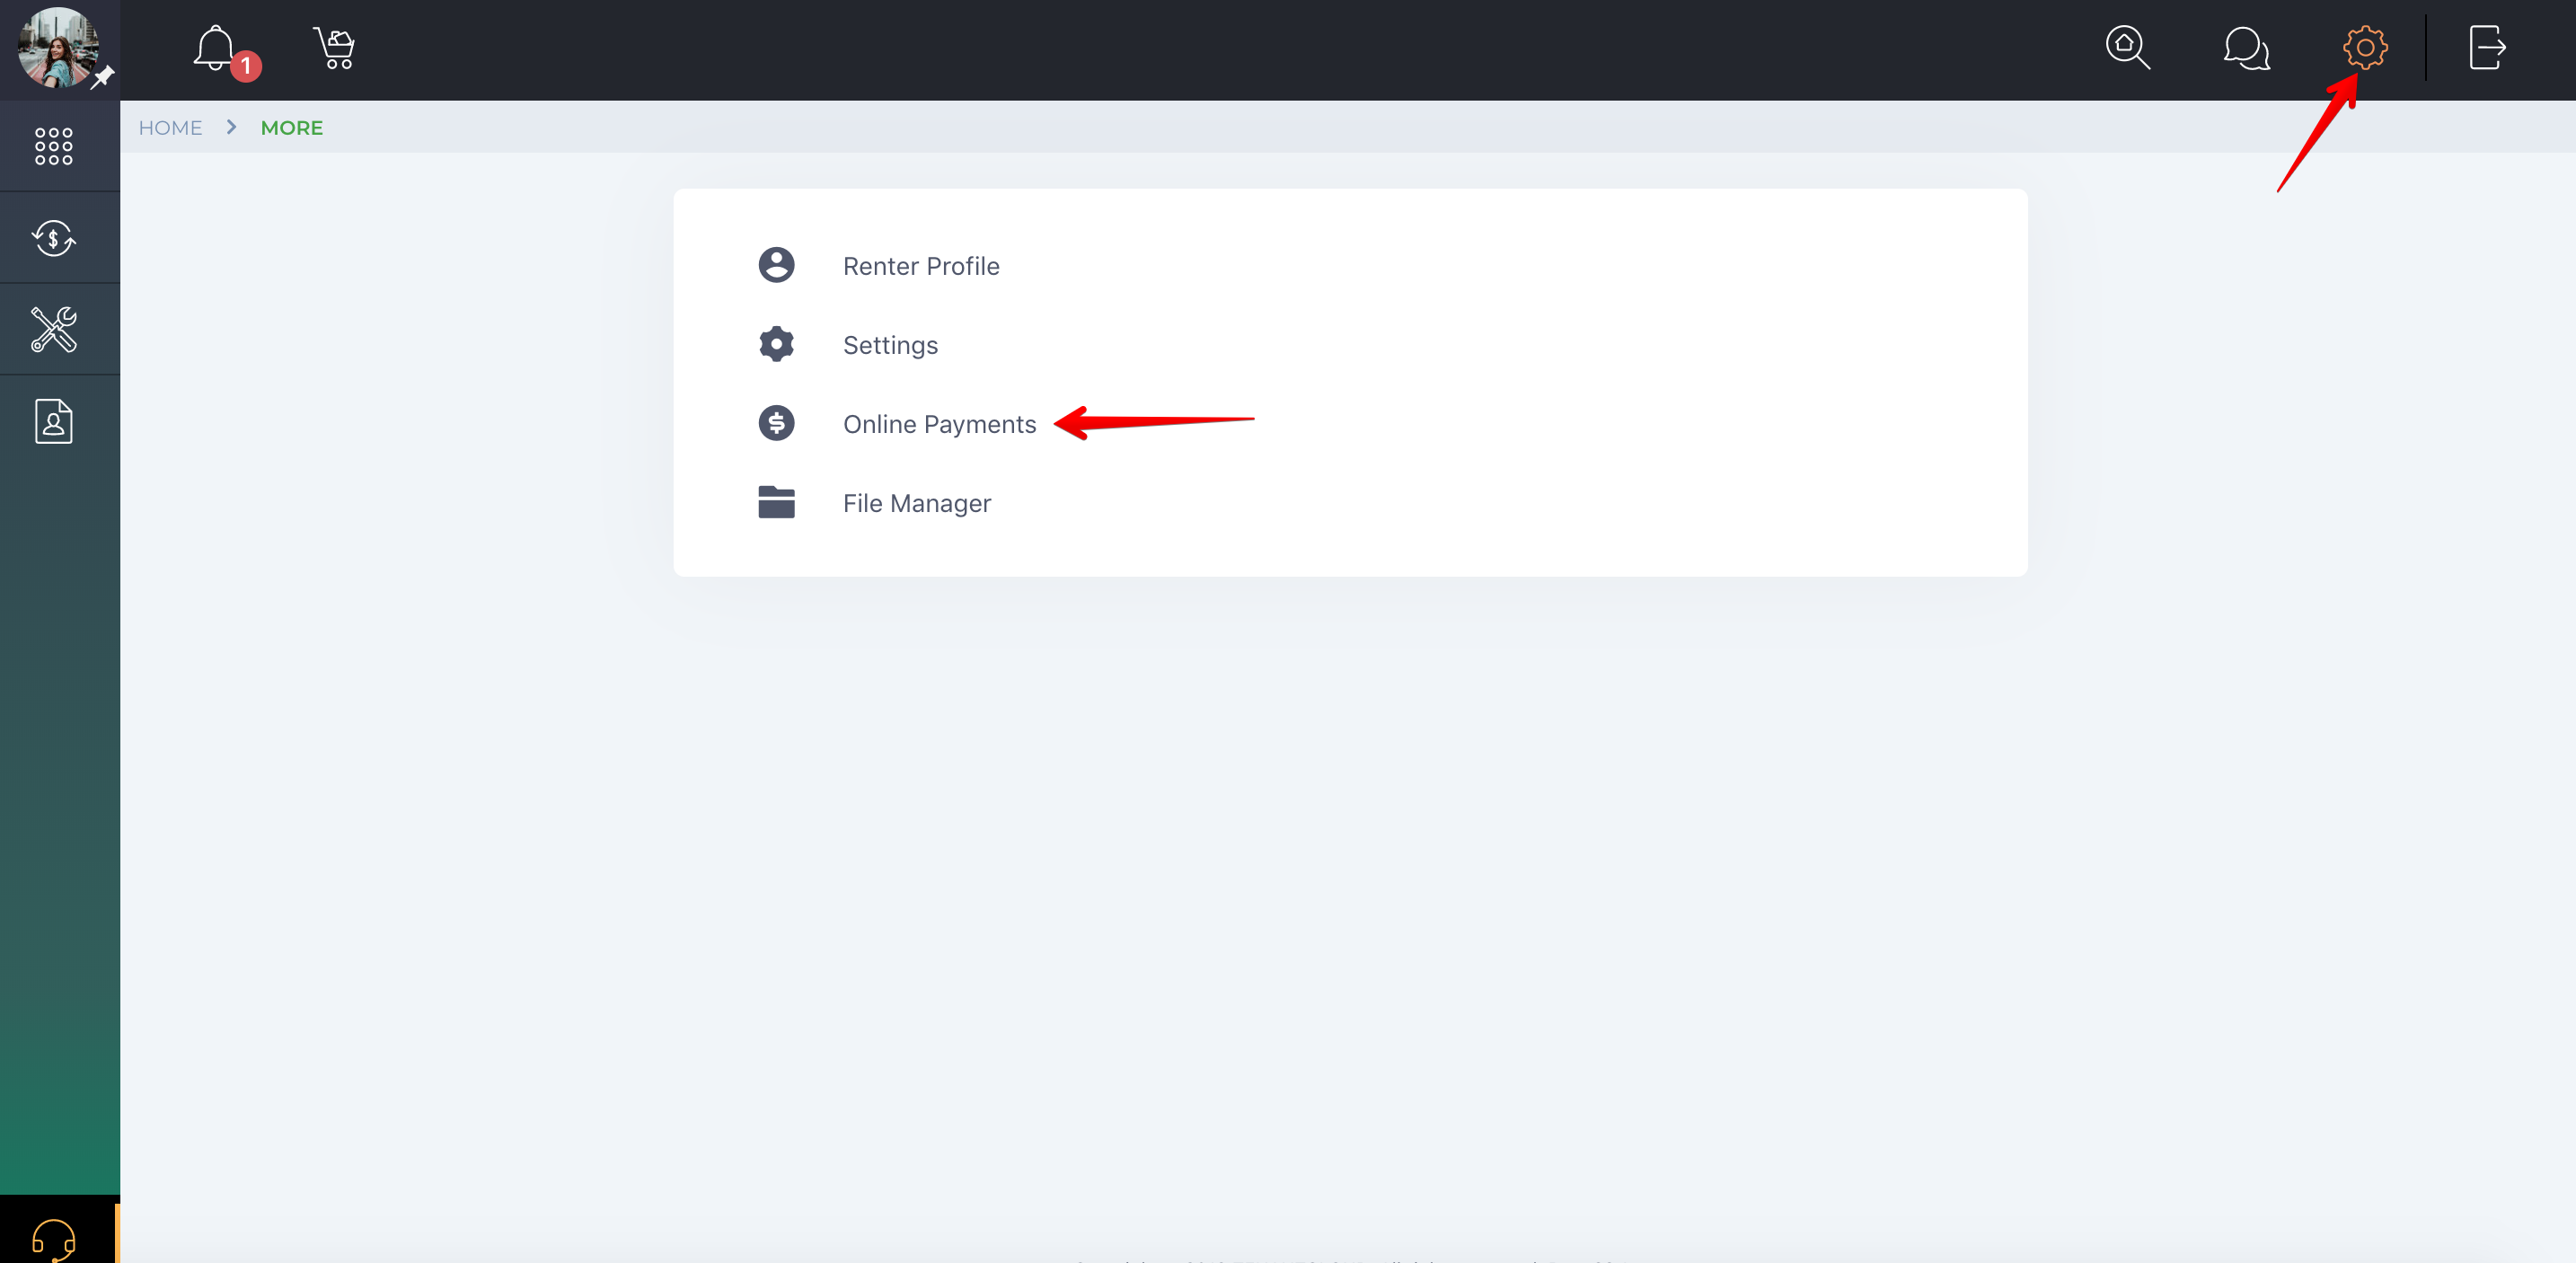This screenshot has height=1263, width=2576.
Task: Click the File Manager folder icon
Action: pos(776,502)
